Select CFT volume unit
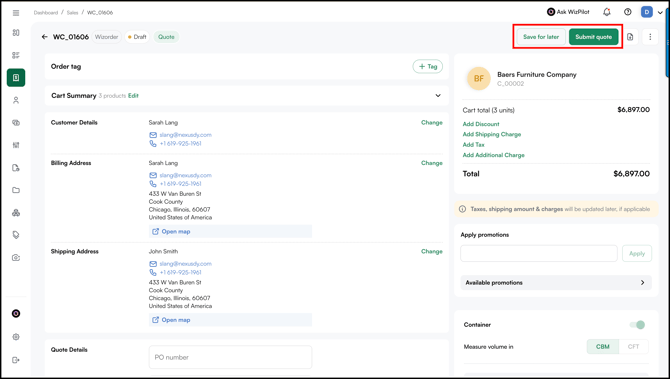The width and height of the screenshot is (670, 379). point(633,347)
